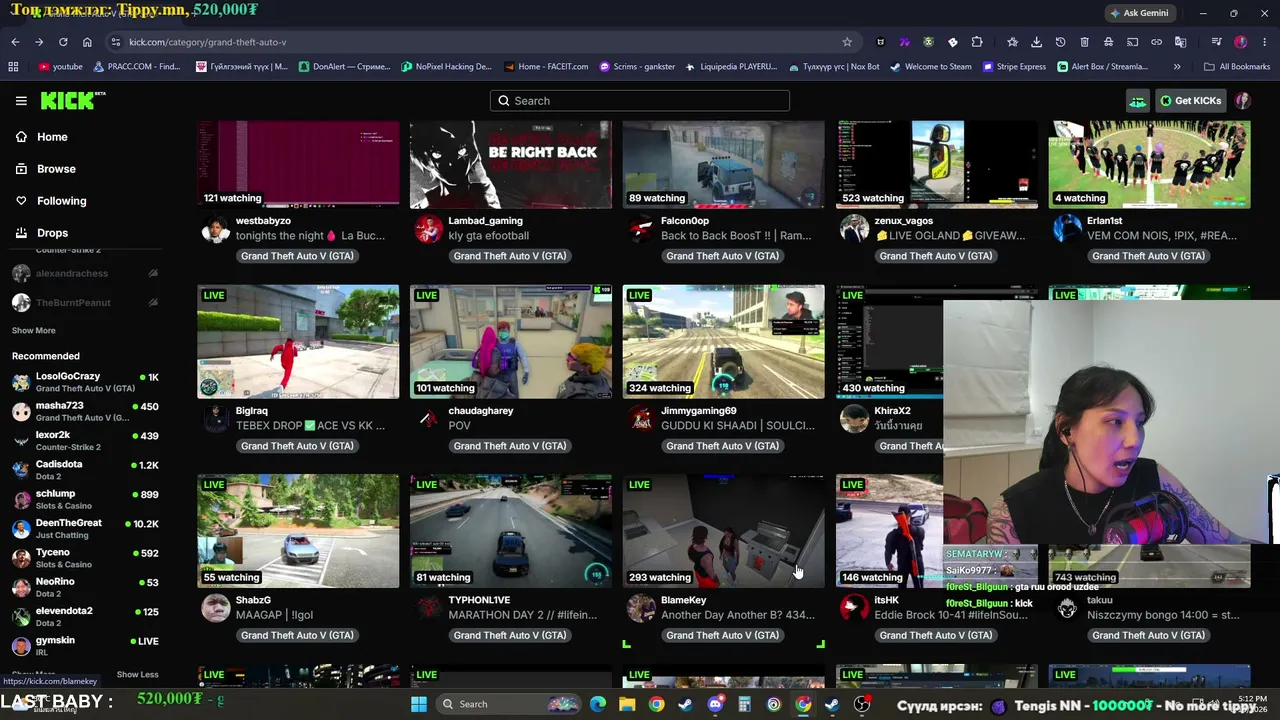Open File Explorer from taskbar
This screenshot has width=1280, height=720.
pyautogui.click(x=627, y=704)
